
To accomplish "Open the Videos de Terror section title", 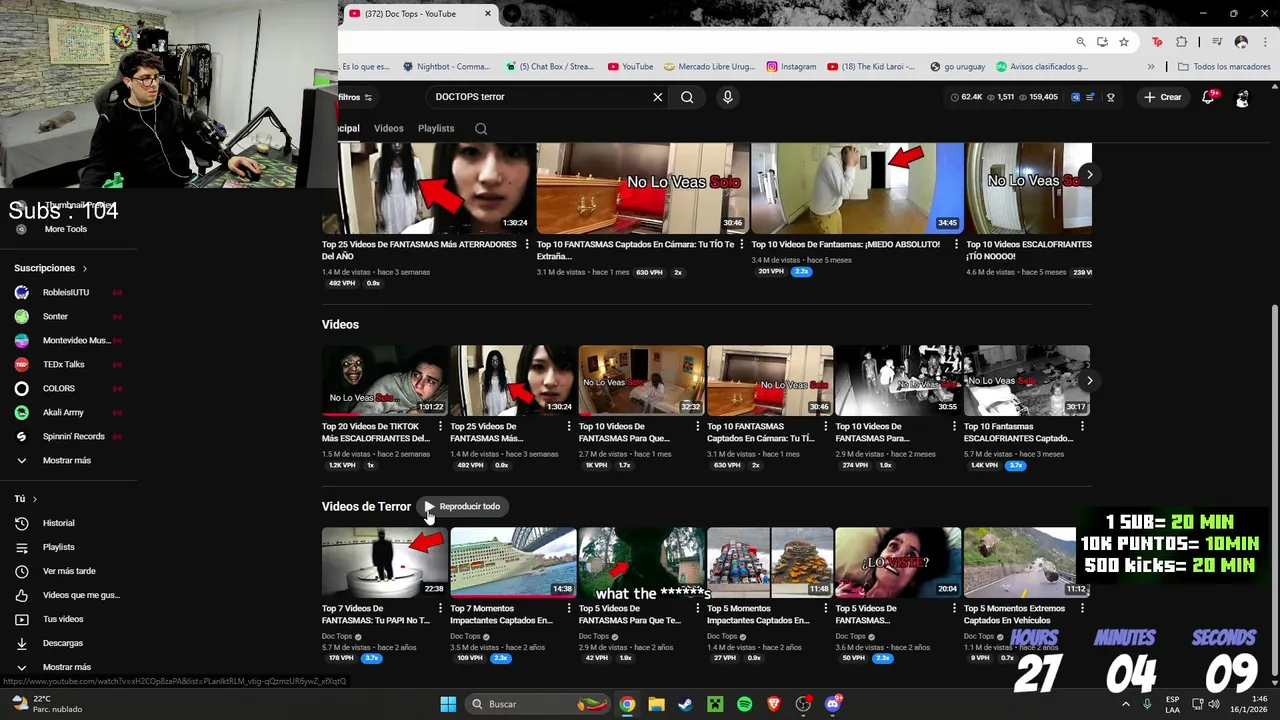I will point(366,506).
